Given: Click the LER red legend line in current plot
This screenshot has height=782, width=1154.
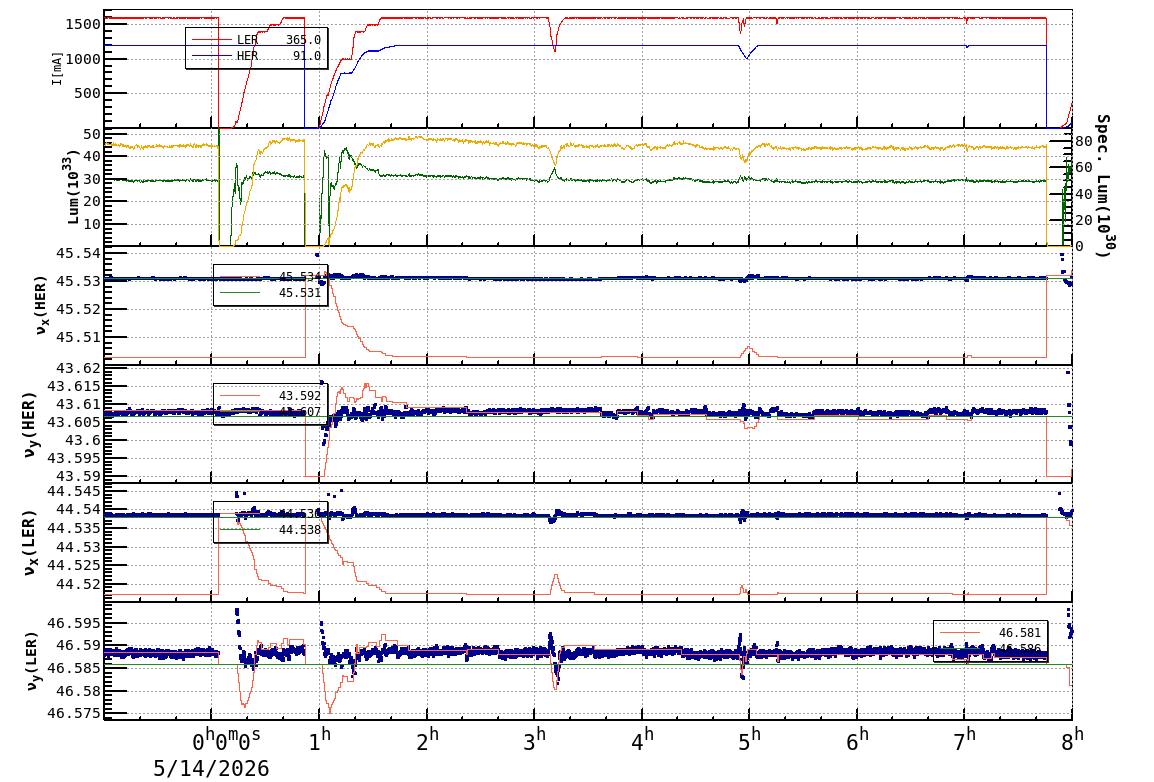Looking at the screenshot, I should [210, 40].
